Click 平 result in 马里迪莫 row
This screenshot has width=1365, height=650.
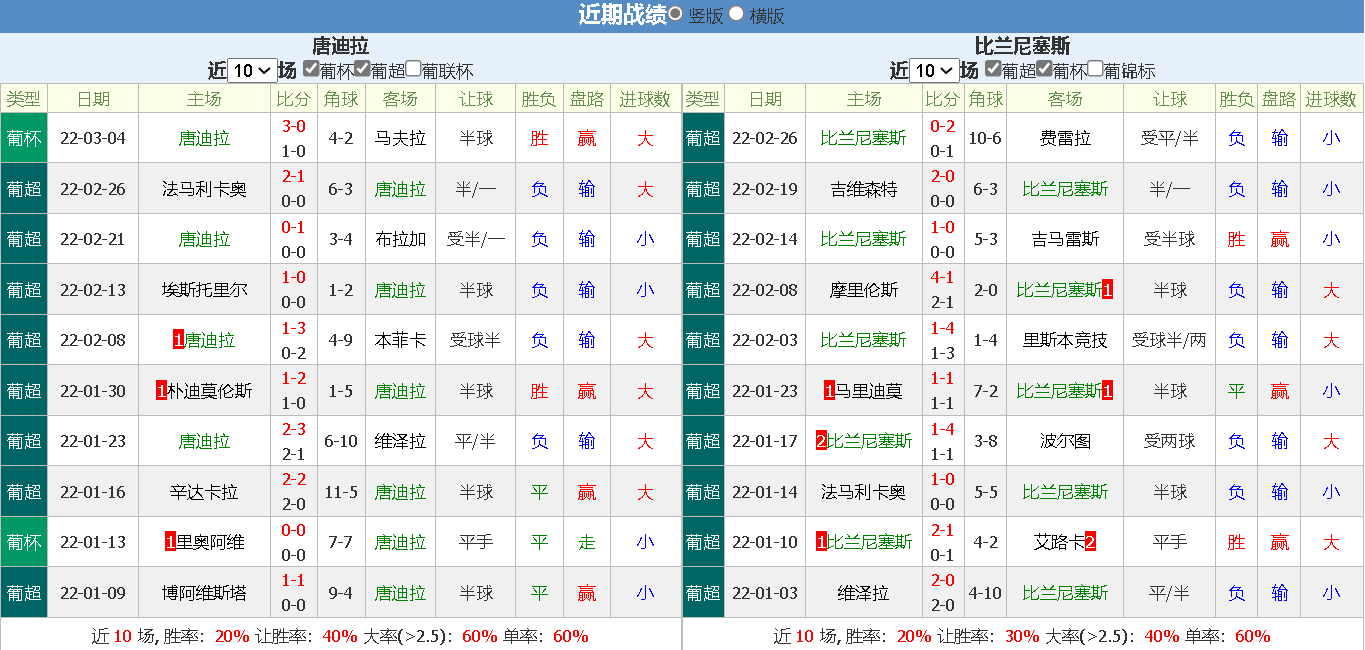pos(1237,391)
